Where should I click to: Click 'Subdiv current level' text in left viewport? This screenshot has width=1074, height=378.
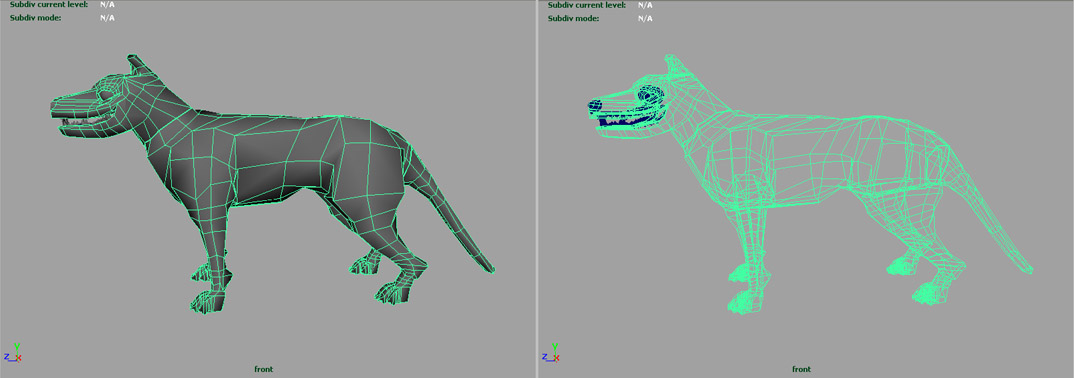[x=49, y=5]
